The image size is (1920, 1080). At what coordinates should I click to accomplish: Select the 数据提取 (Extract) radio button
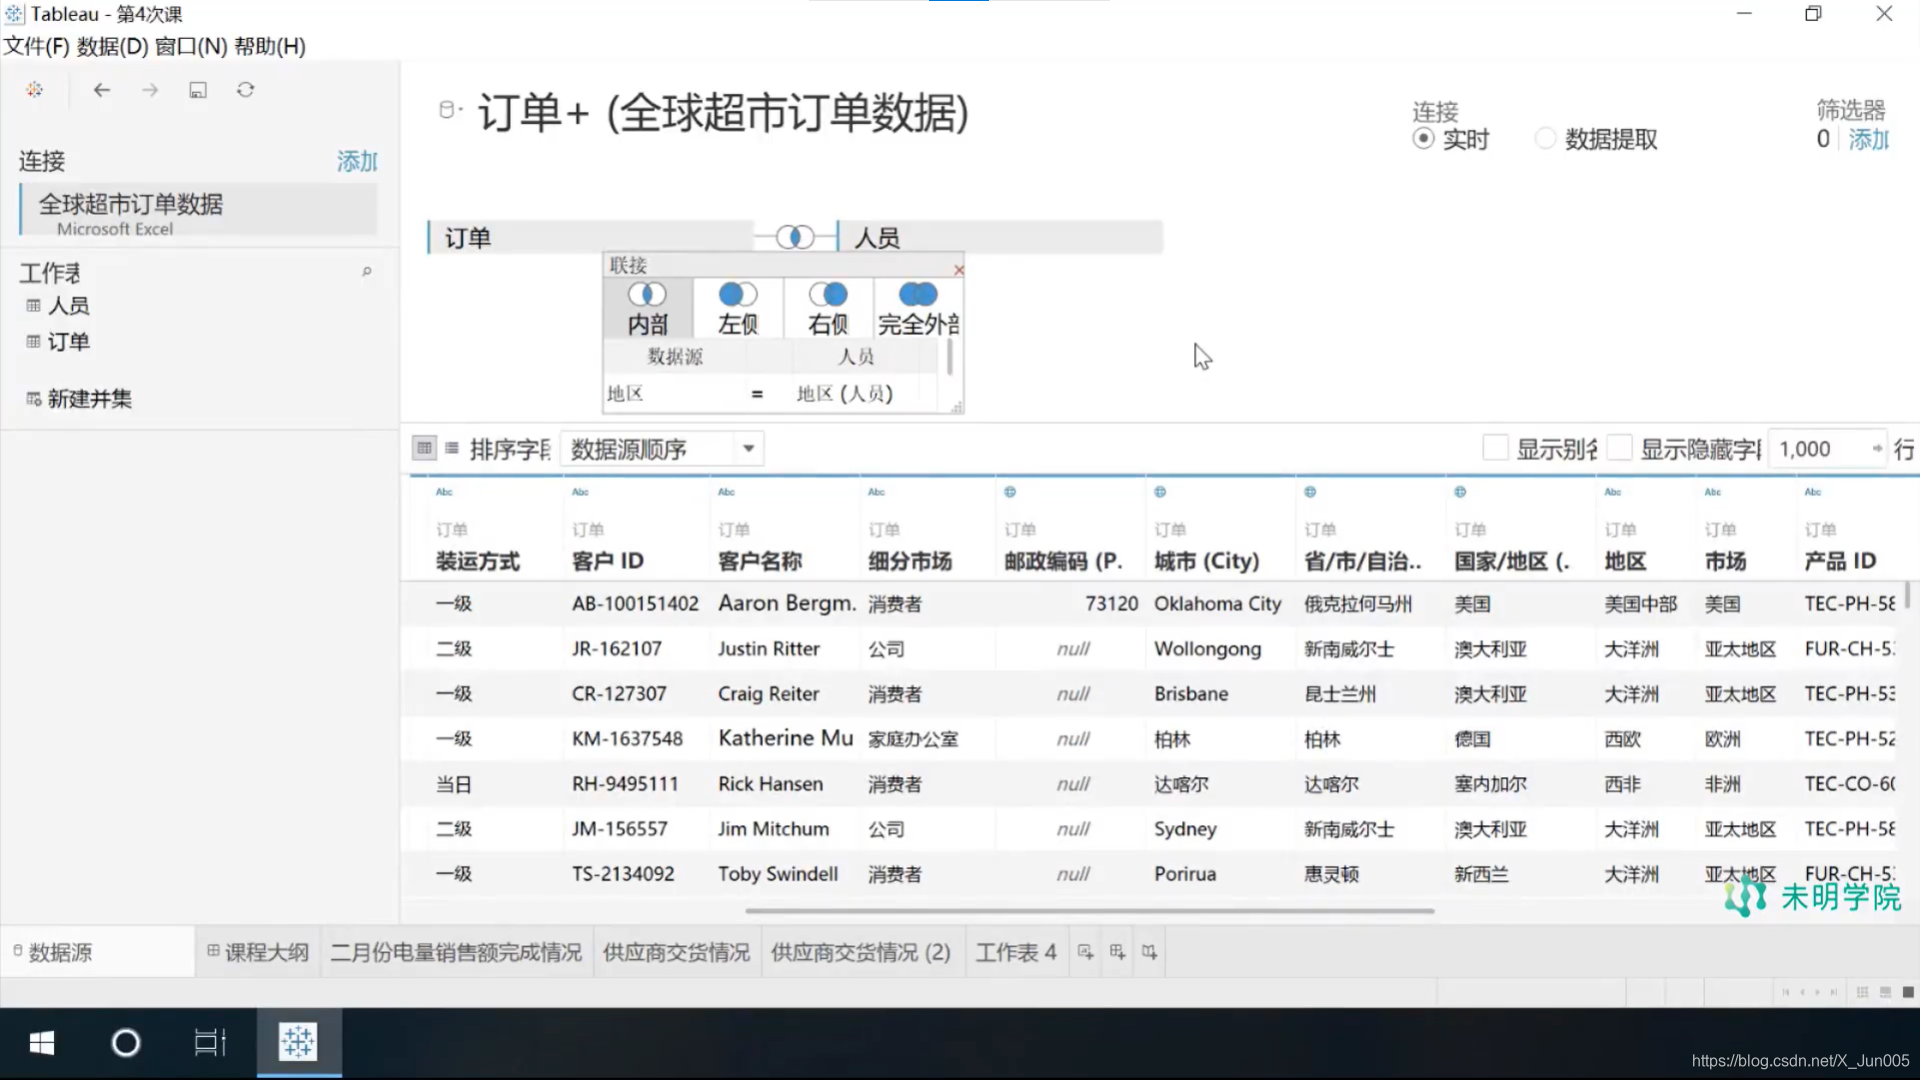click(x=1544, y=138)
